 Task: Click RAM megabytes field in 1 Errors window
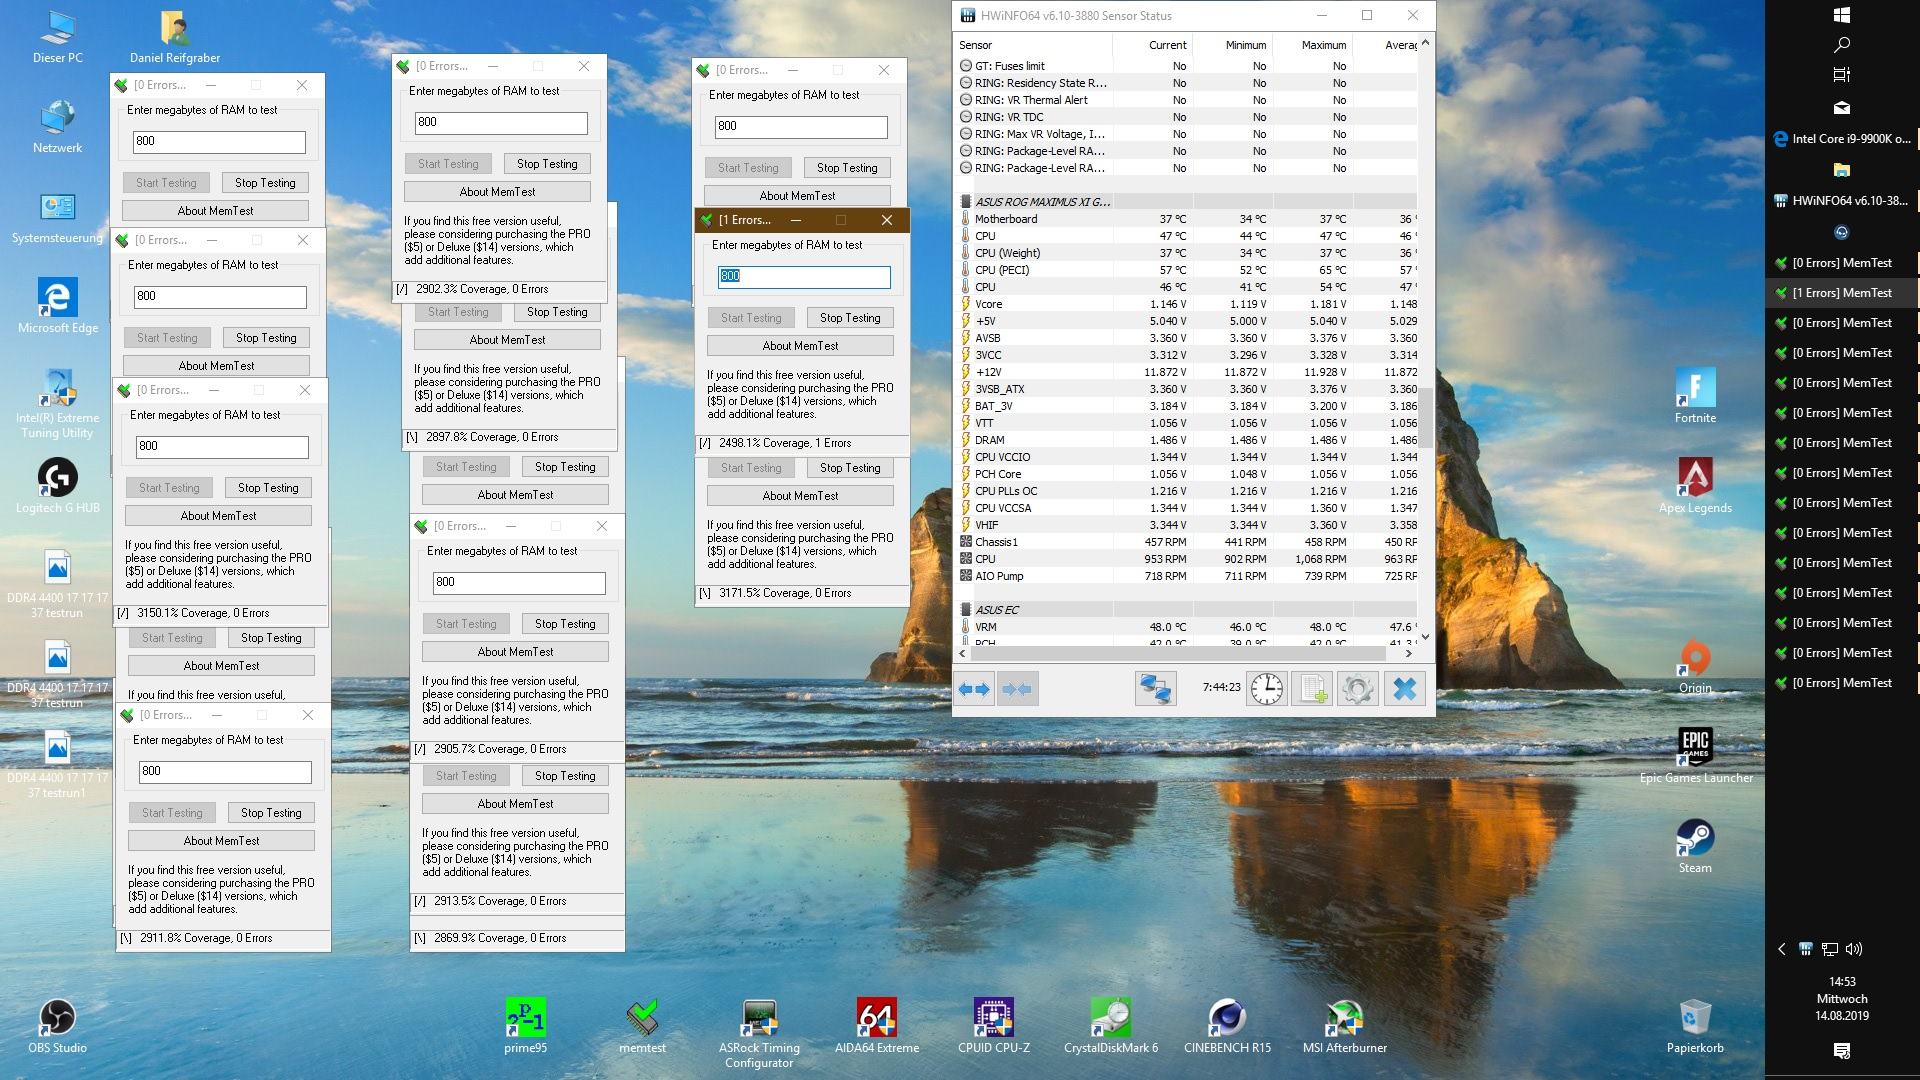pos(804,277)
